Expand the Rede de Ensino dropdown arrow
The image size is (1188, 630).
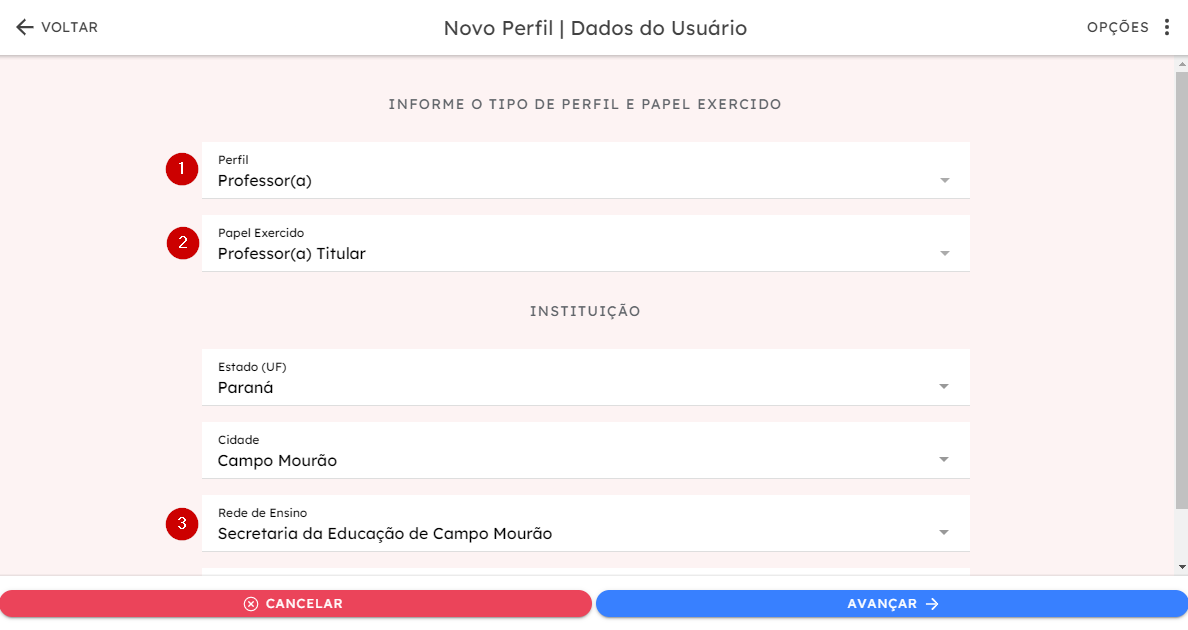[944, 532]
